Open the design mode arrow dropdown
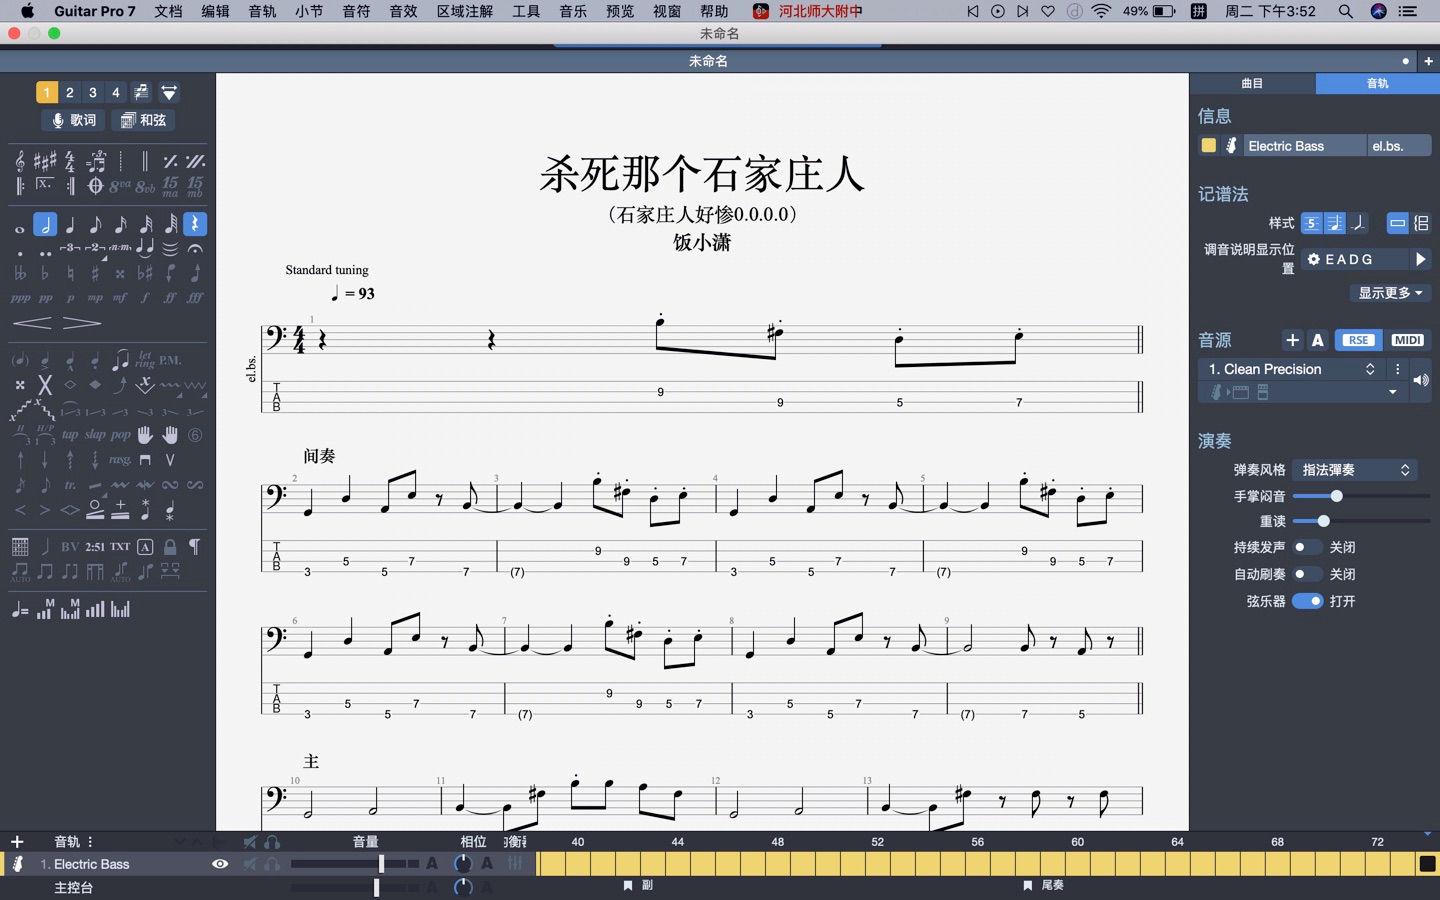The height and width of the screenshot is (900, 1440). tap(170, 92)
